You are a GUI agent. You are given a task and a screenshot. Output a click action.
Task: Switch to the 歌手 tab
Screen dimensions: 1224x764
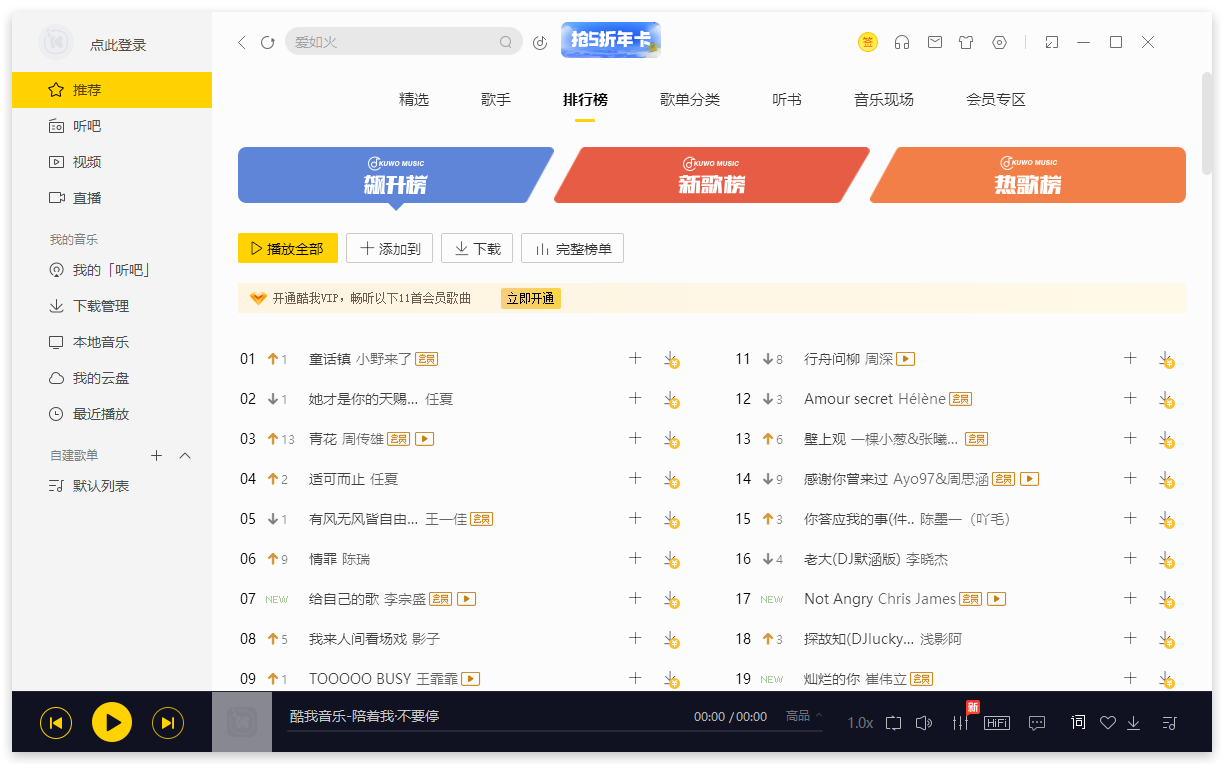coord(495,99)
